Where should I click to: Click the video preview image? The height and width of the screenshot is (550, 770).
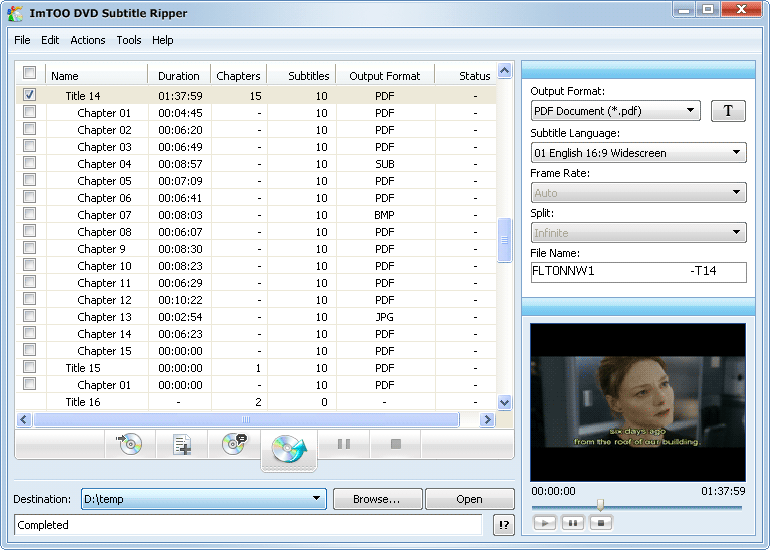pyautogui.click(x=638, y=402)
